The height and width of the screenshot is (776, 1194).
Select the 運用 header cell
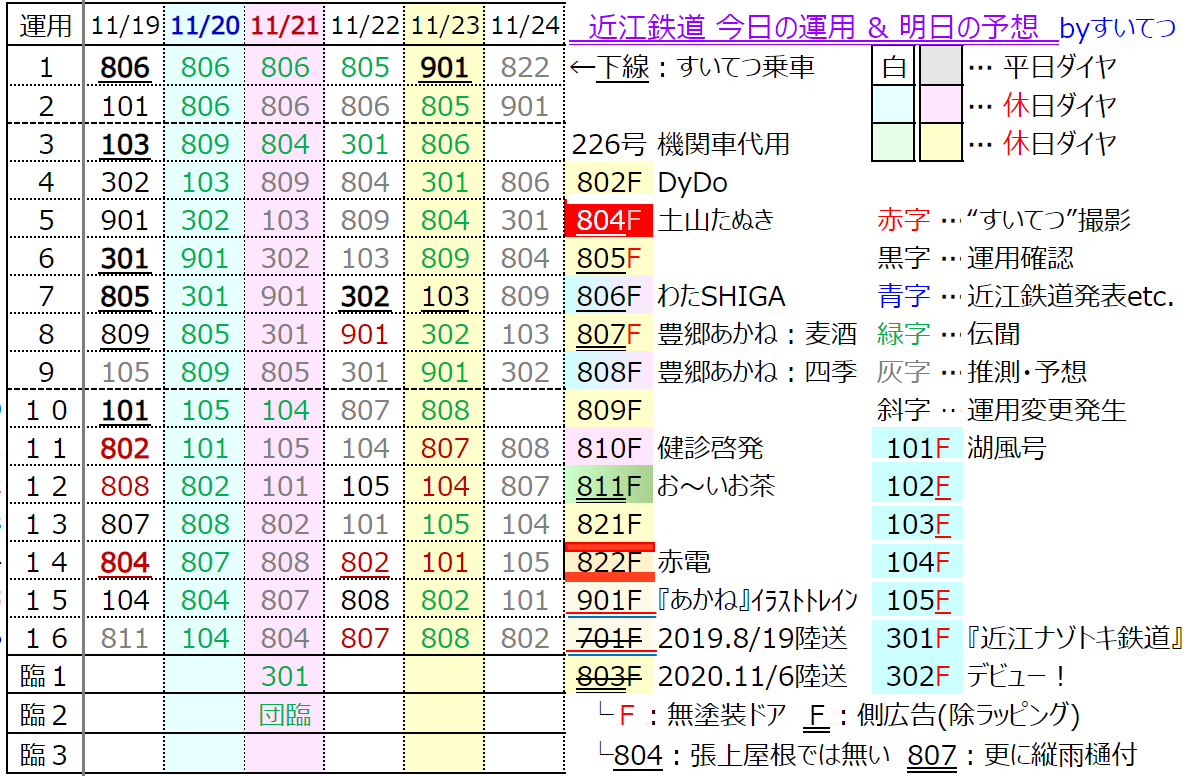[46, 27]
